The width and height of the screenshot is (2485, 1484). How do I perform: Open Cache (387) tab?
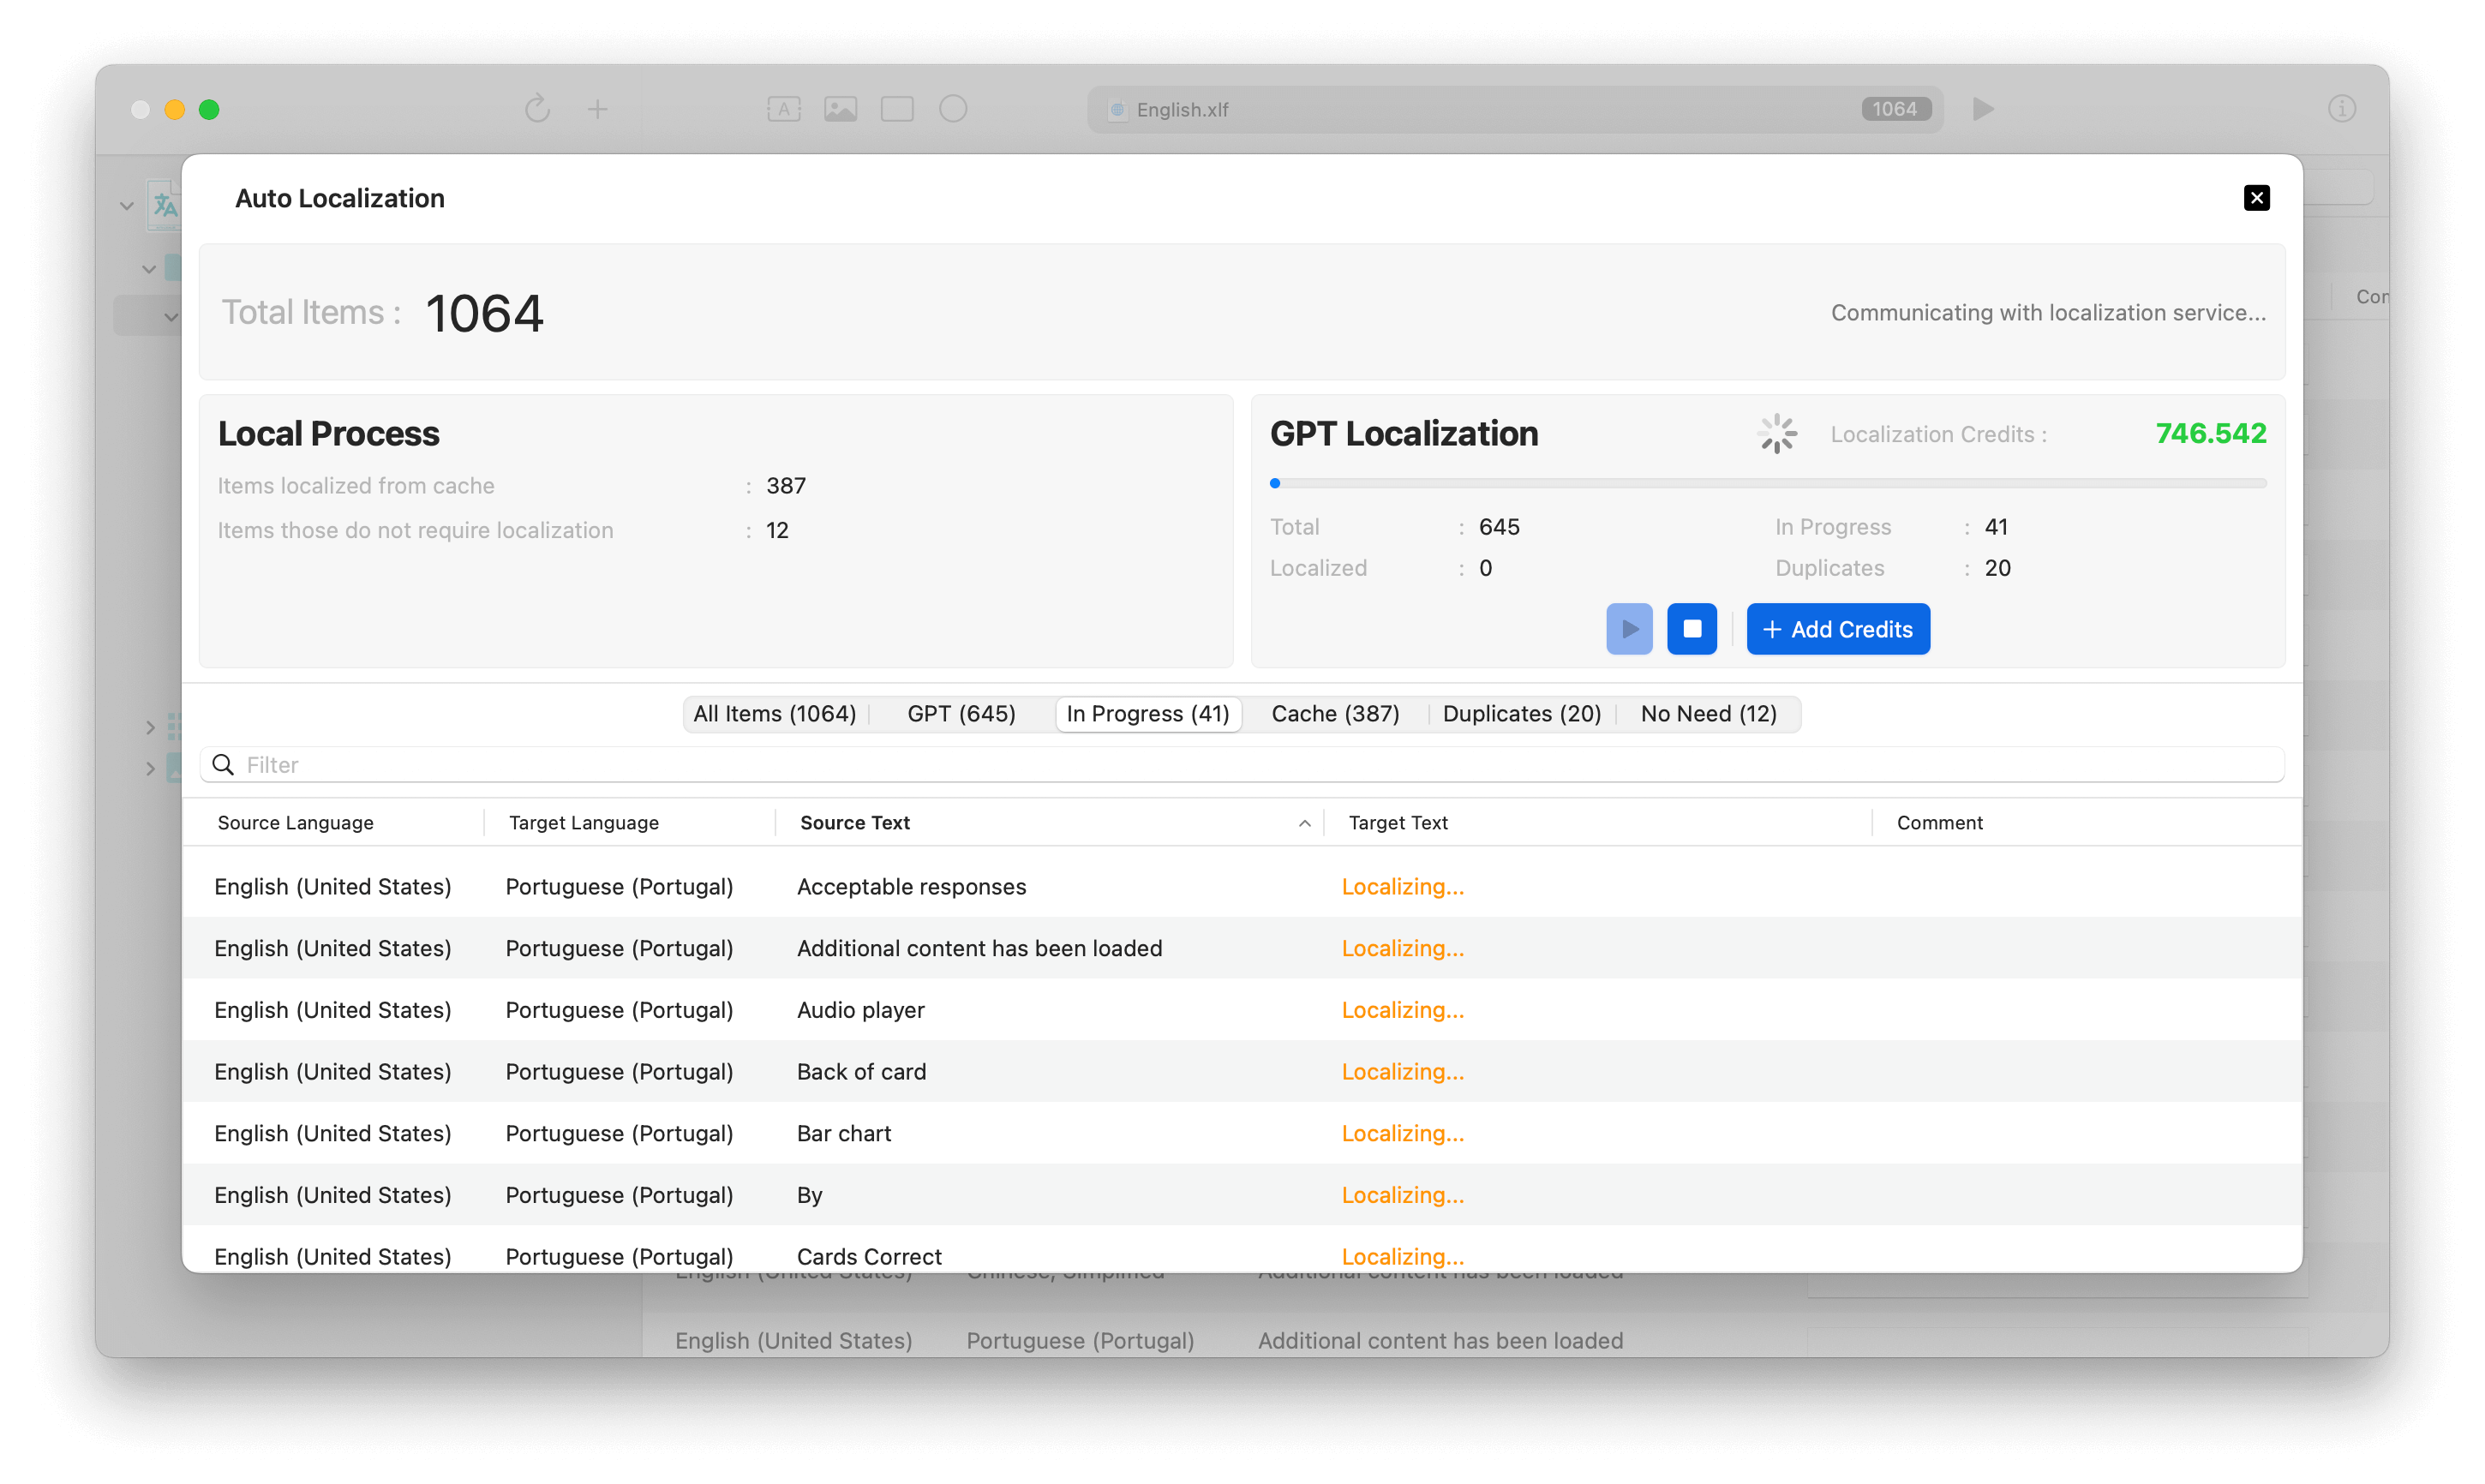pos(1335,713)
